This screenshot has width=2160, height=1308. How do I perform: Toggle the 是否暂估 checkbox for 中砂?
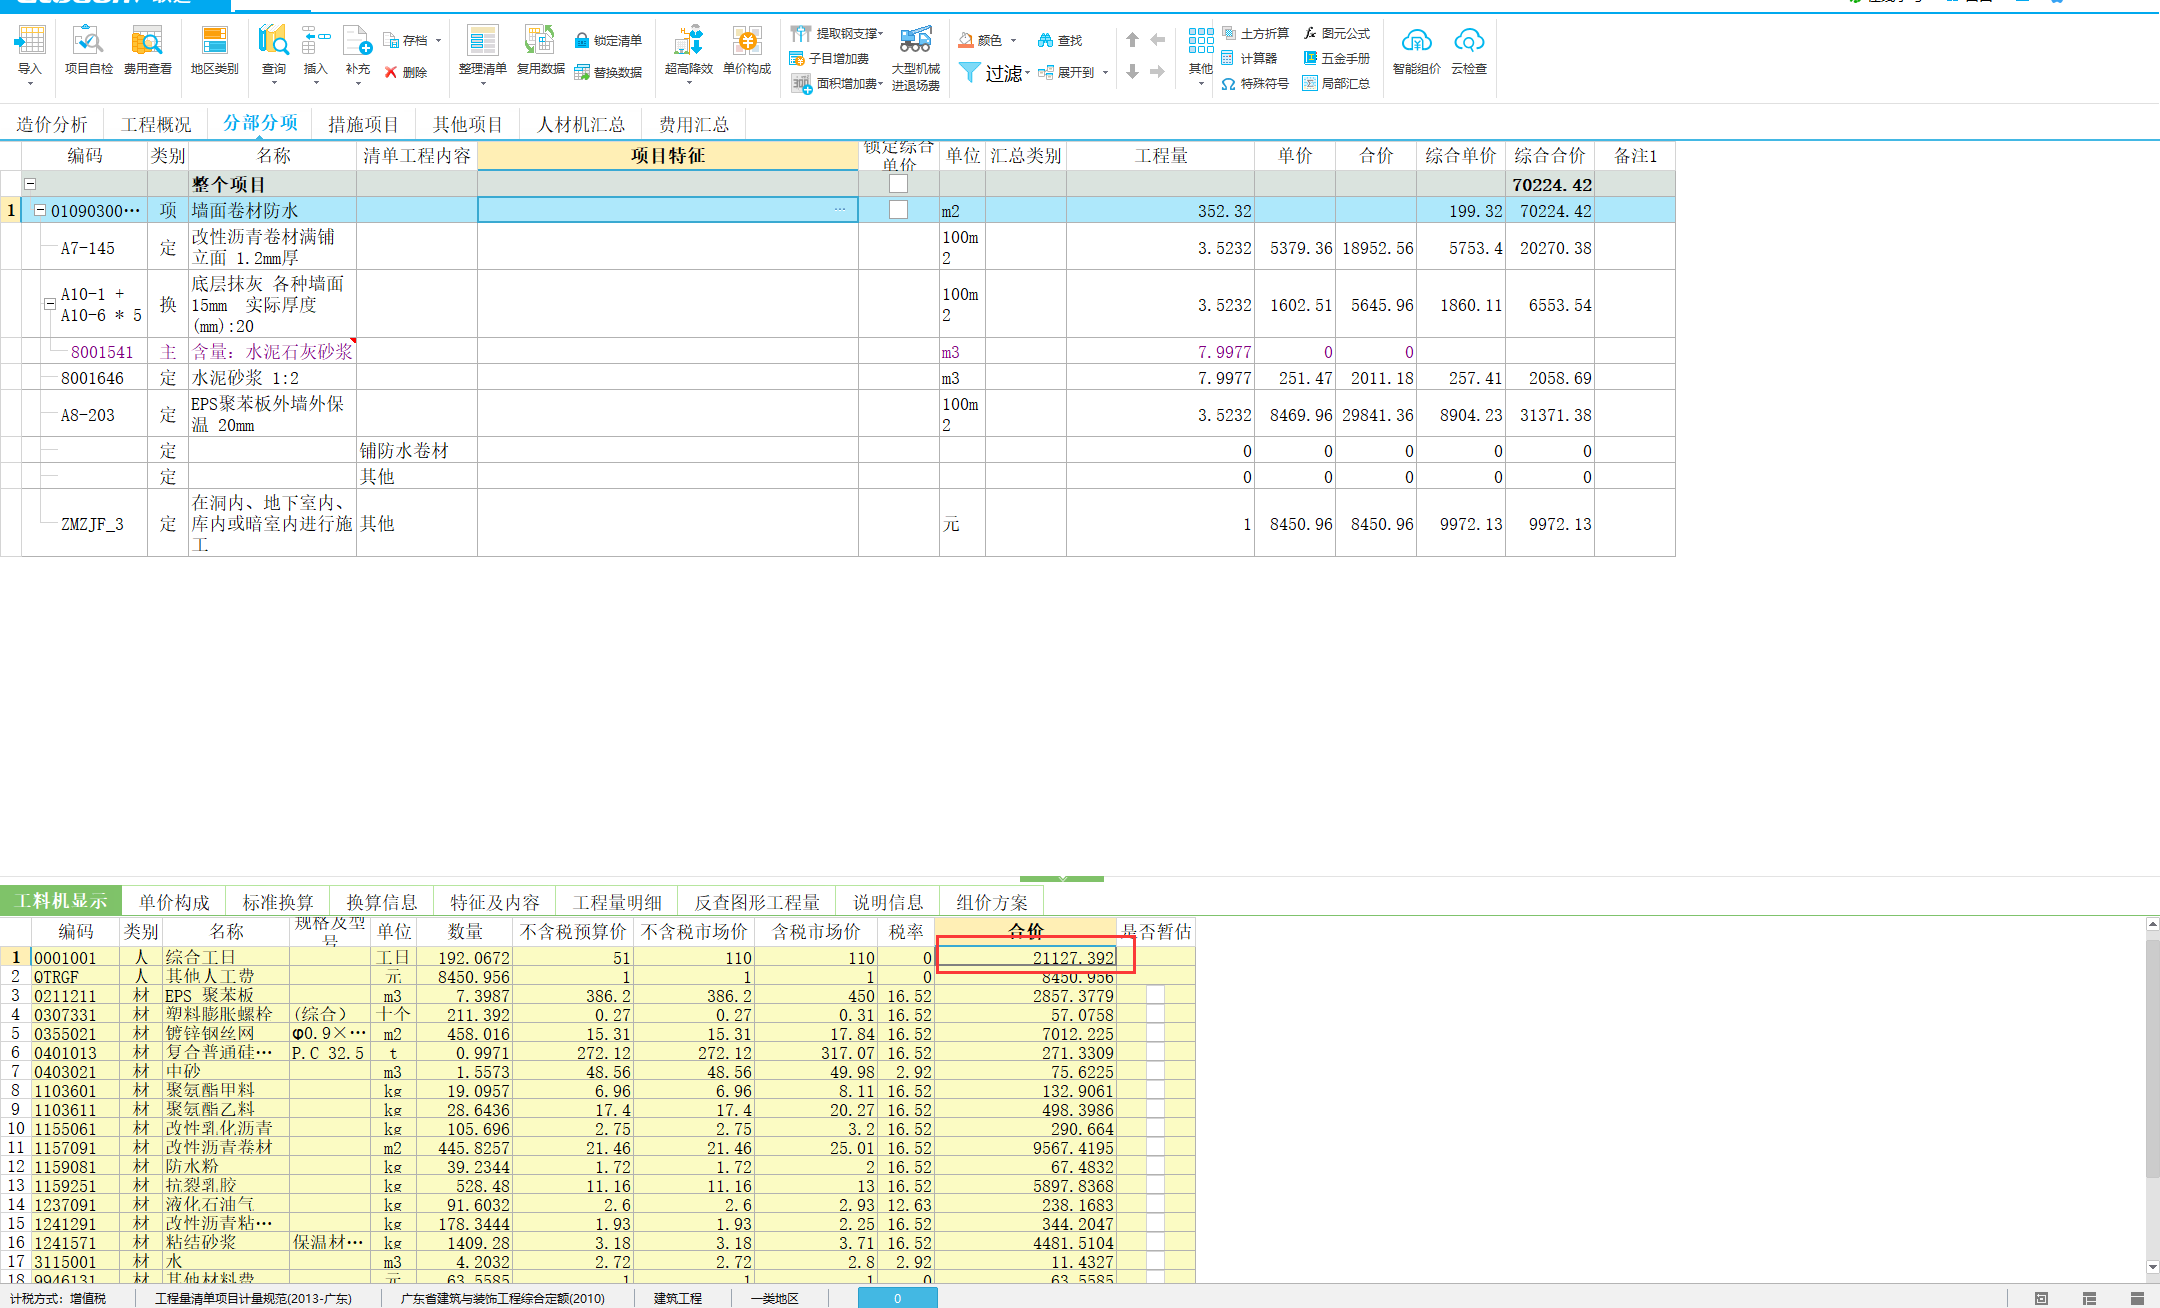(1155, 1072)
